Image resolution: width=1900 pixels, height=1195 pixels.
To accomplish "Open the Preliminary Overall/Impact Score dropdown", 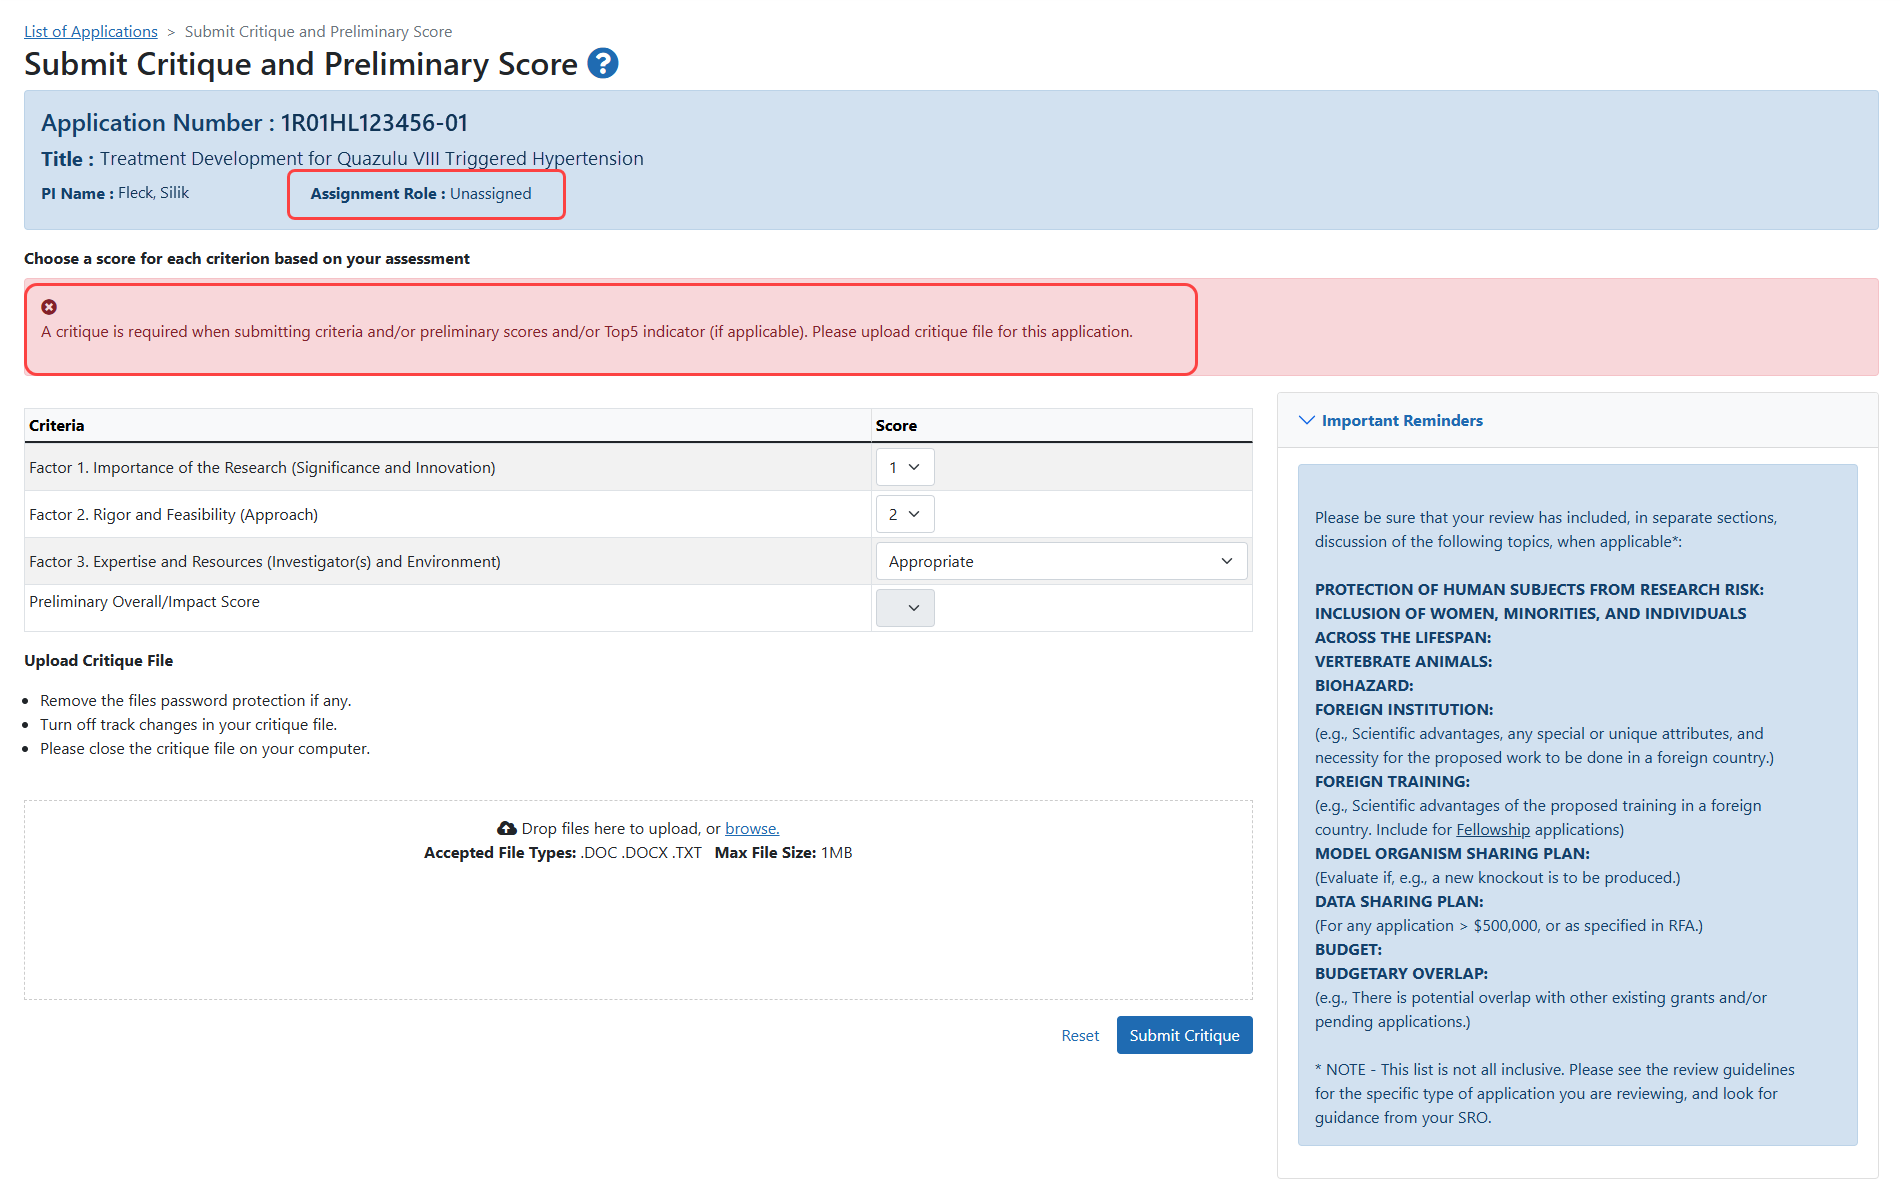I will [905, 608].
